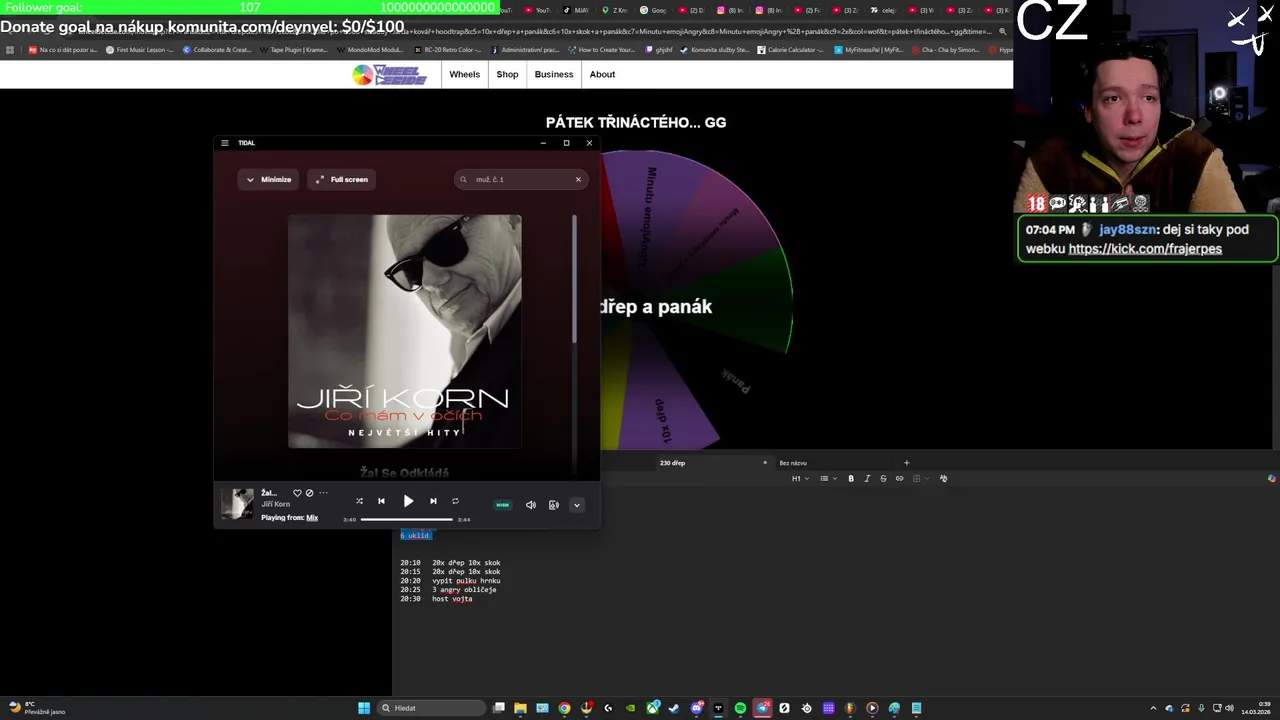The width and height of the screenshot is (1280, 720).
Task: Toggle bold formatting in the note editor
Action: (x=851, y=479)
